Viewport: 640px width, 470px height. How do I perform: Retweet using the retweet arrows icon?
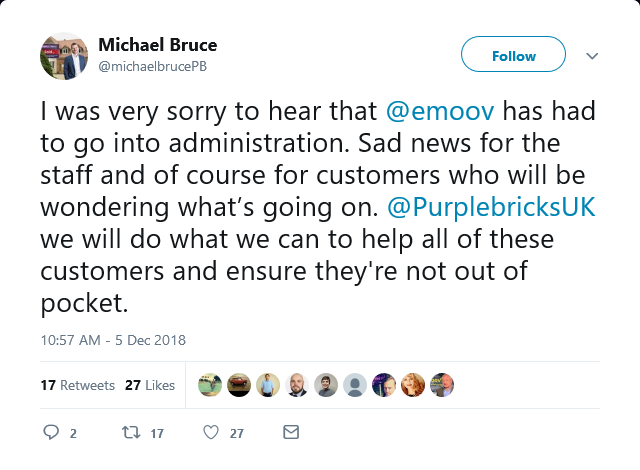click(x=131, y=432)
